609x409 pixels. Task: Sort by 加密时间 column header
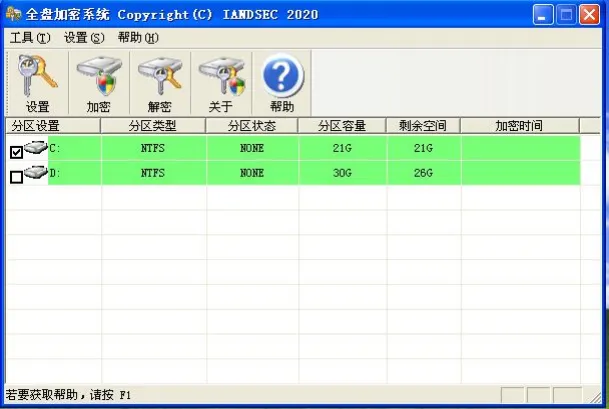click(x=520, y=126)
